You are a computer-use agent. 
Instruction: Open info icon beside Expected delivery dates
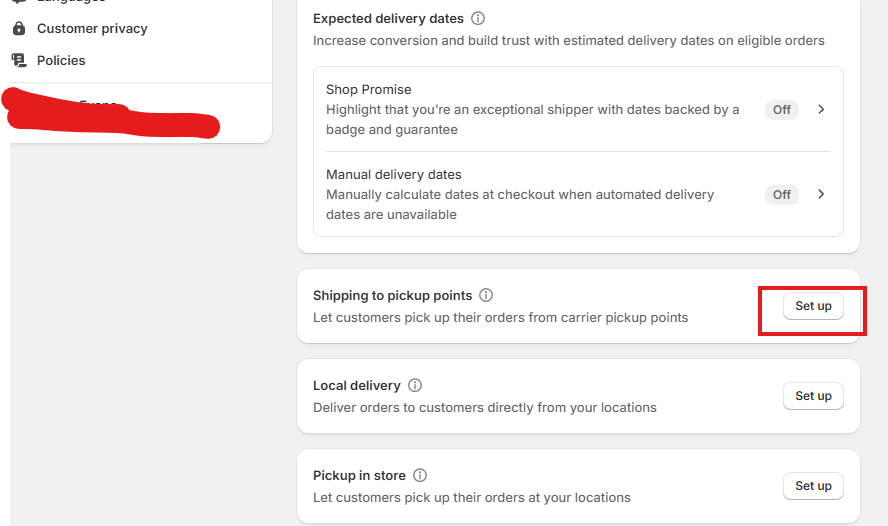tap(478, 18)
